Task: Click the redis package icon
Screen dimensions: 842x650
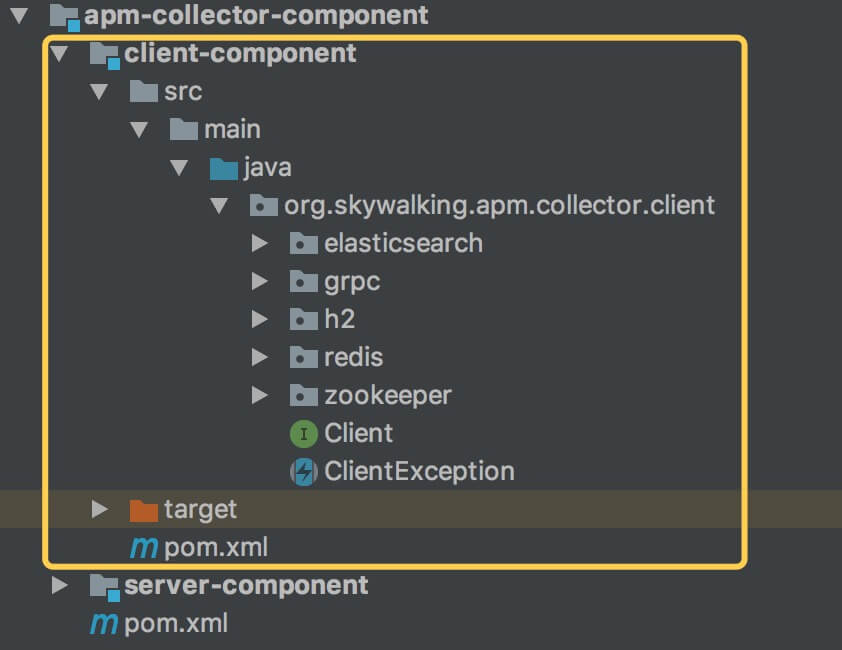Action: pyautogui.click(x=304, y=358)
